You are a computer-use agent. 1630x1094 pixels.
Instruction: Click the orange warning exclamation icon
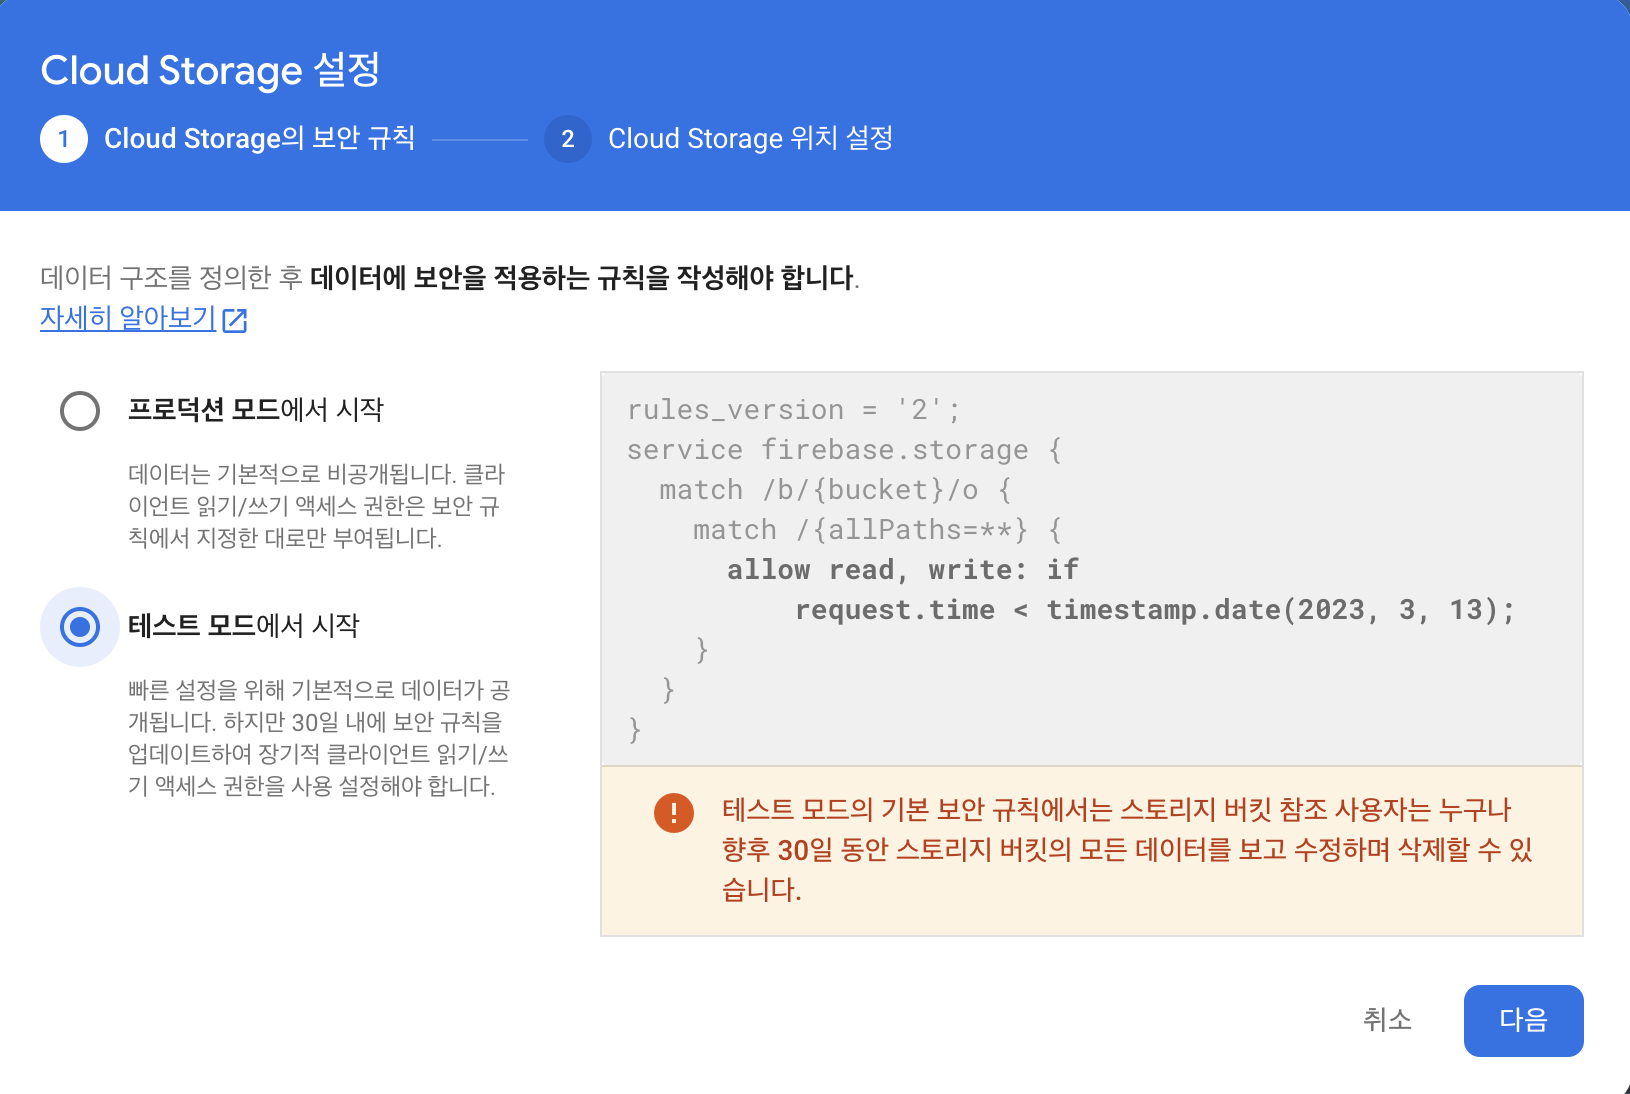point(674,812)
